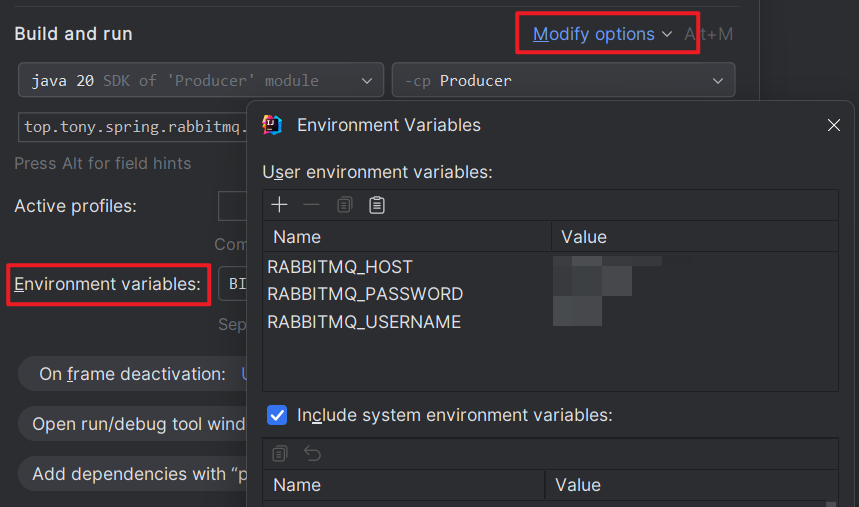Open the Modify options dropdown
859x507 pixels.
tap(602, 34)
